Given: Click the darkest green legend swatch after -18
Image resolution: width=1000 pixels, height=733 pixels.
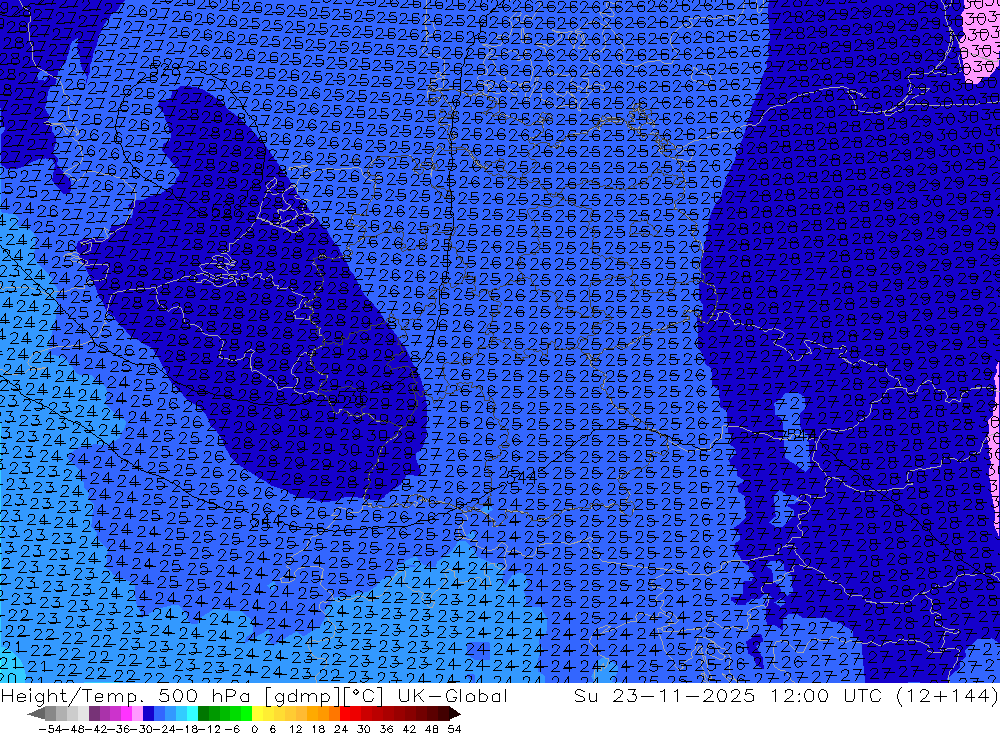Looking at the screenshot, I should [203, 714].
